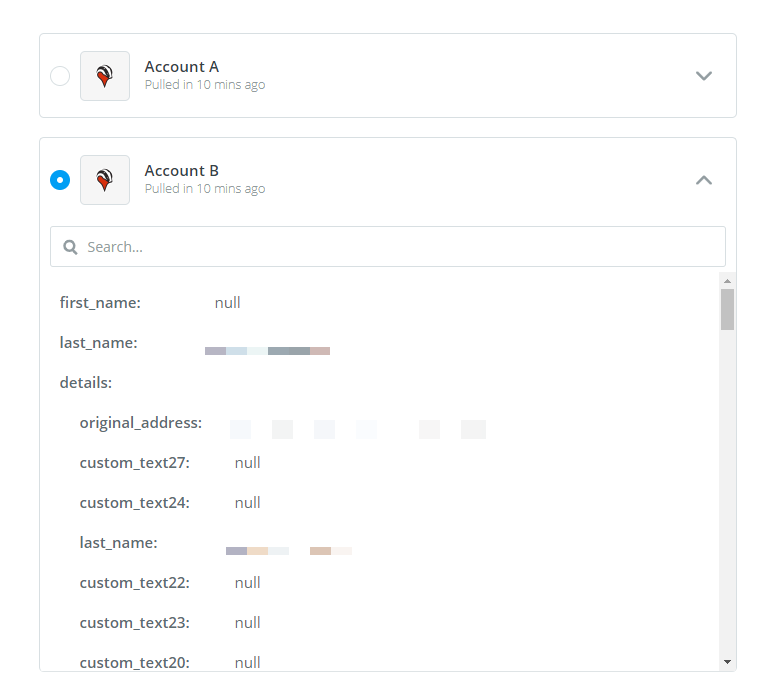Select the top-level last_name field
The image size is (773, 686).
tap(385, 343)
